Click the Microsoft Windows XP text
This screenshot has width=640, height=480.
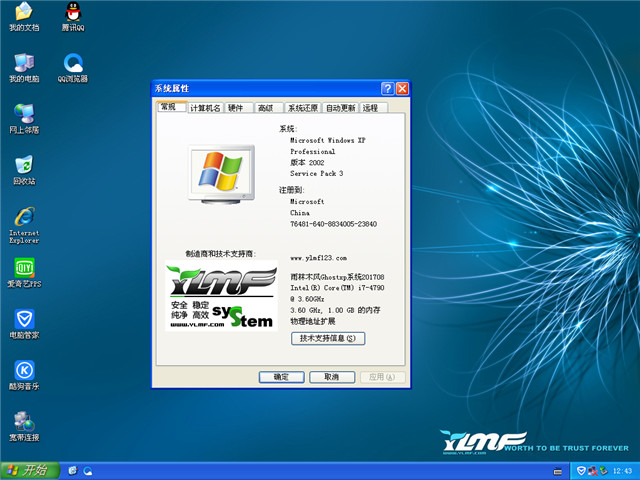point(328,140)
